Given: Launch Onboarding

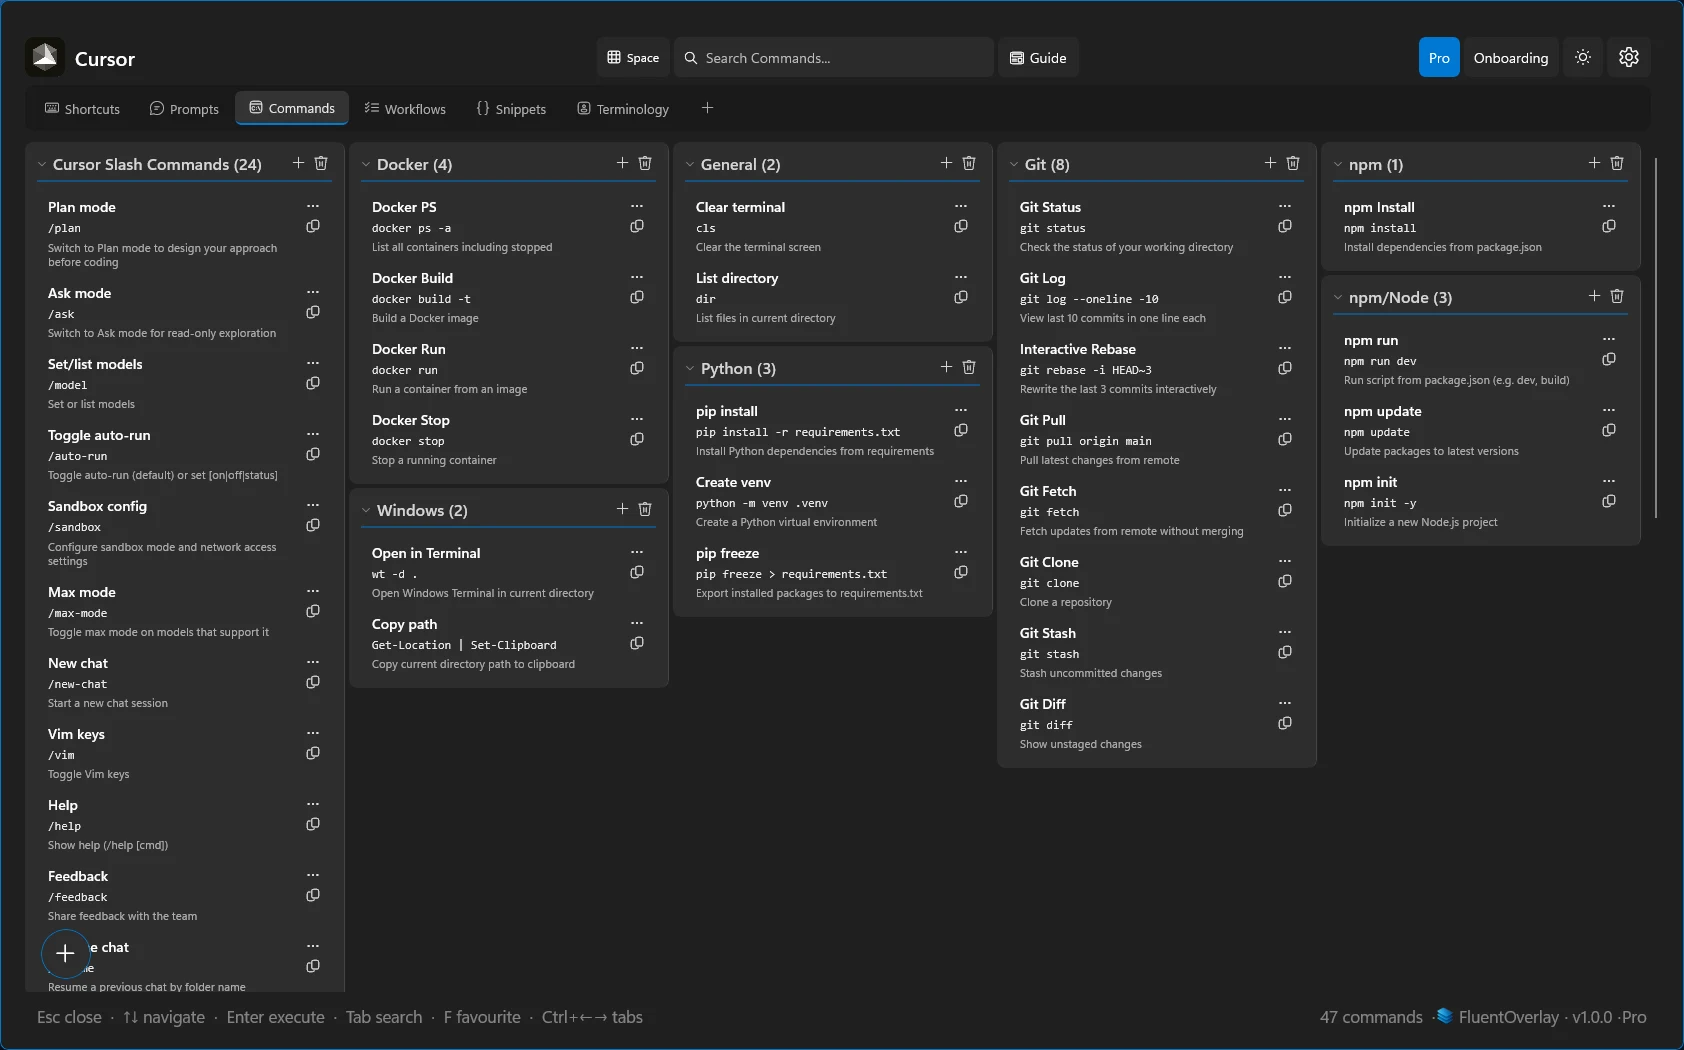Looking at the screenshot, I should pos(1510,57).
